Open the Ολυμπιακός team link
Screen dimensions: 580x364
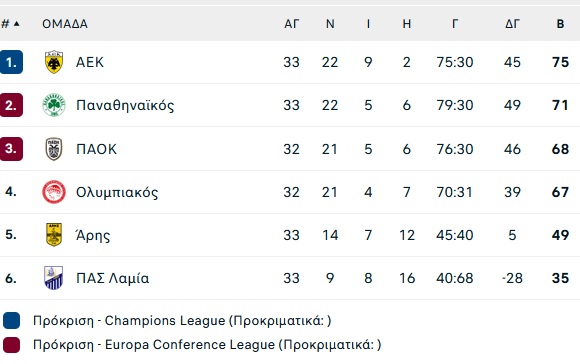click(117, 192)
